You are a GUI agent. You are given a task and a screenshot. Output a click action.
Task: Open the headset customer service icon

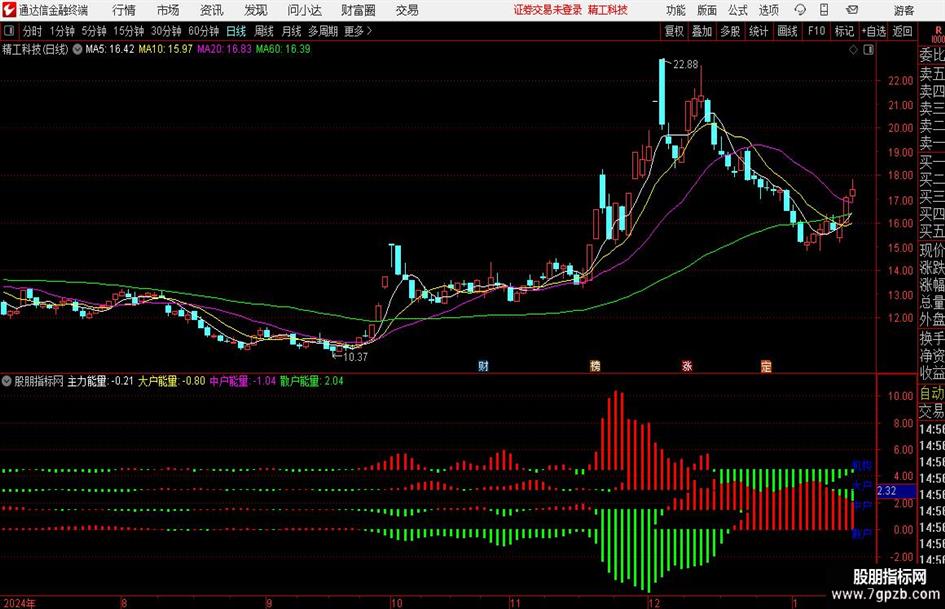(800, 10)
